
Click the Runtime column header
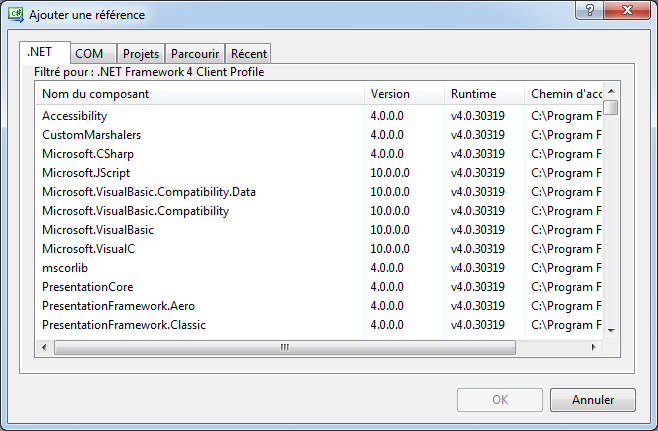tap(483, 94)
